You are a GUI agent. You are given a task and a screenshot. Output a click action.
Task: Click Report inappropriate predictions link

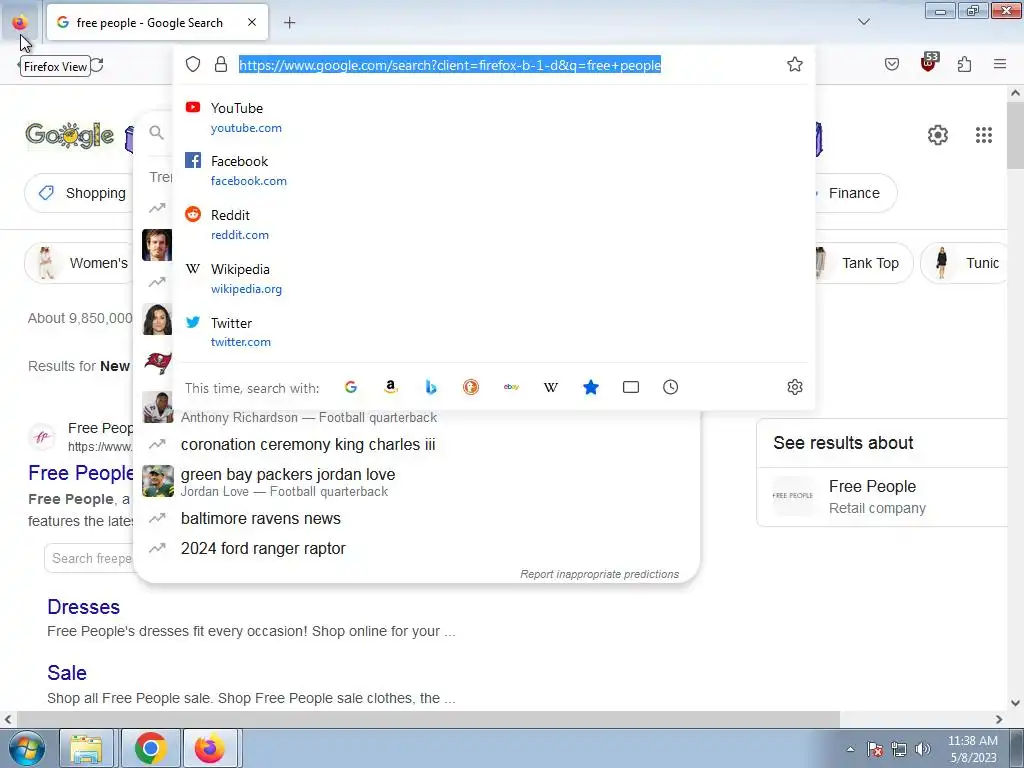point(600,574)
